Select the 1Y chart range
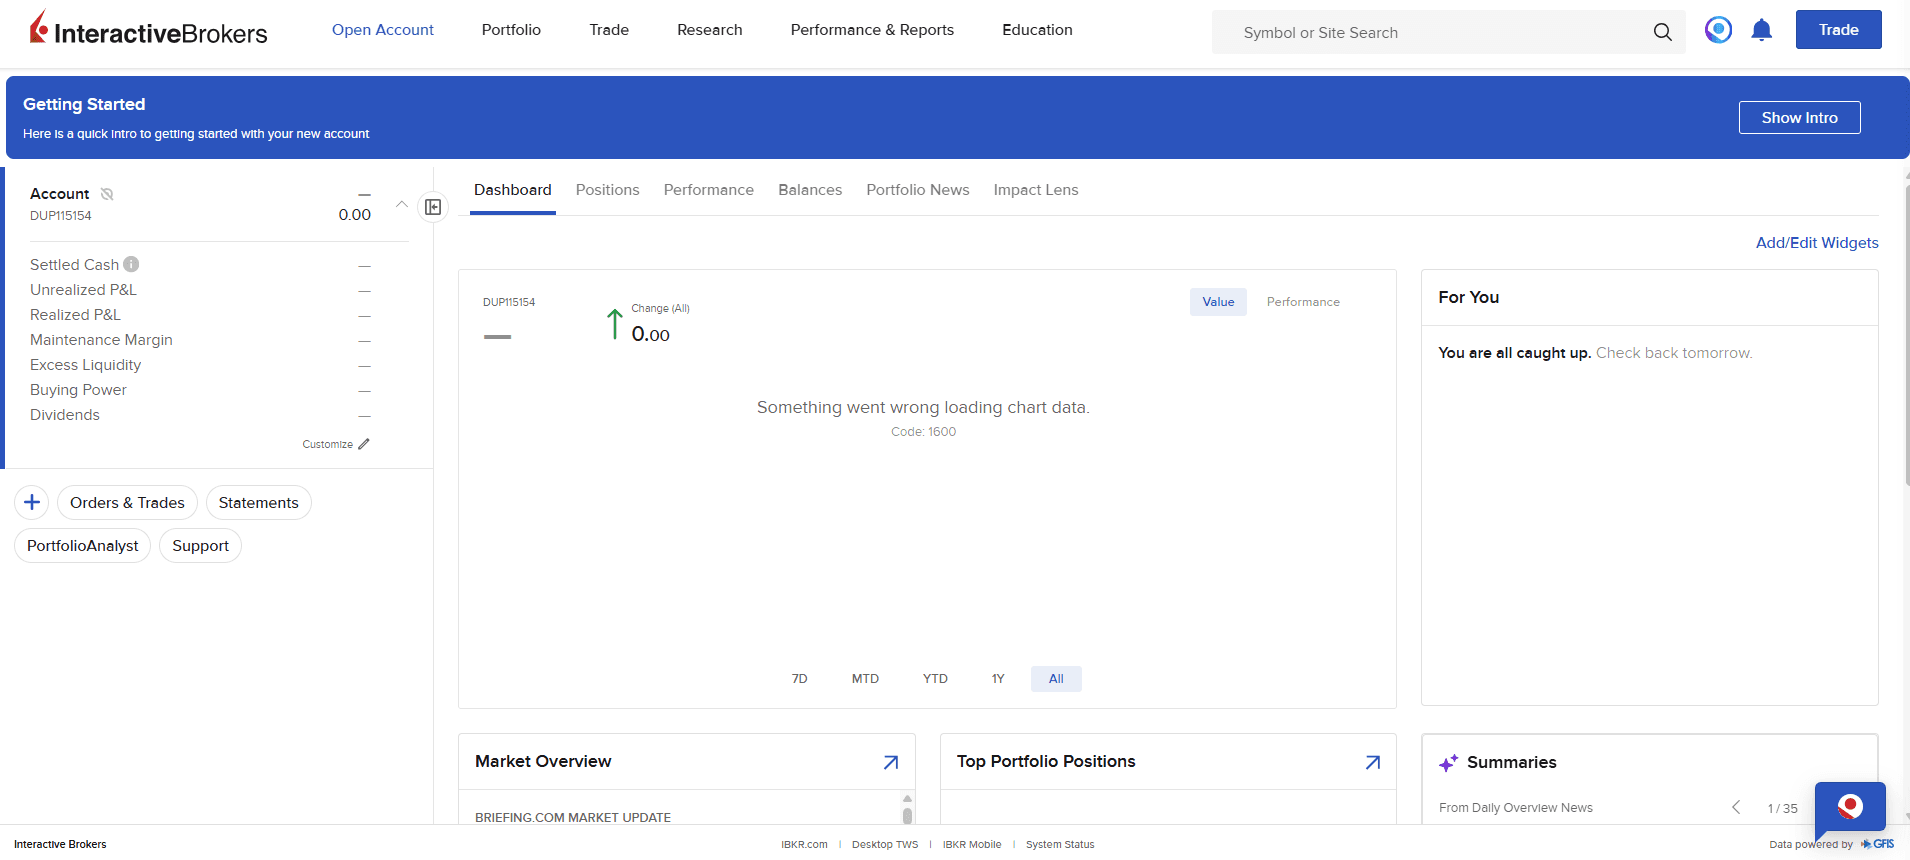Viewport: 1910px width, 860px height. (x=998, y=679)
